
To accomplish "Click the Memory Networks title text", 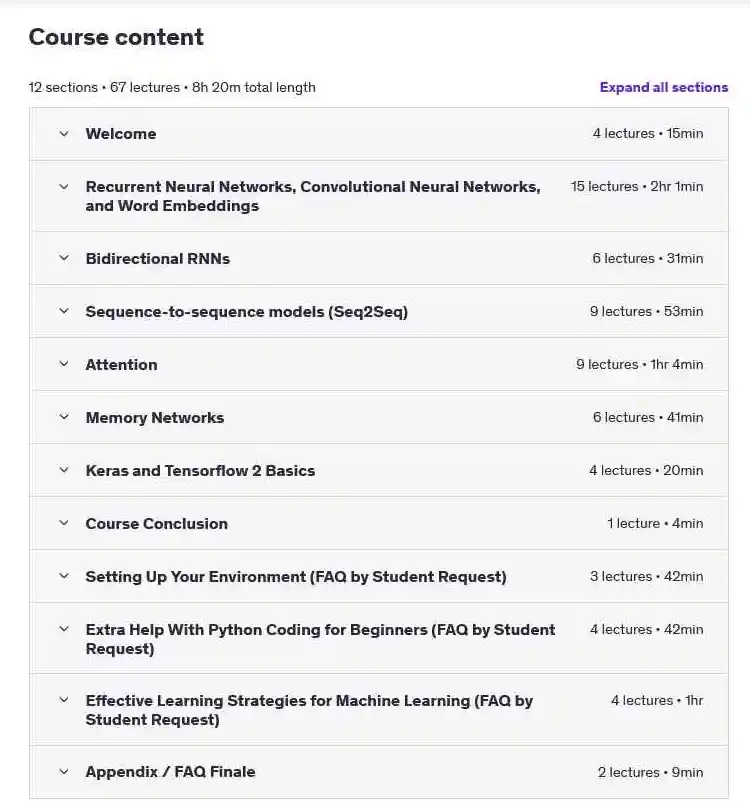I will point(155,418).
